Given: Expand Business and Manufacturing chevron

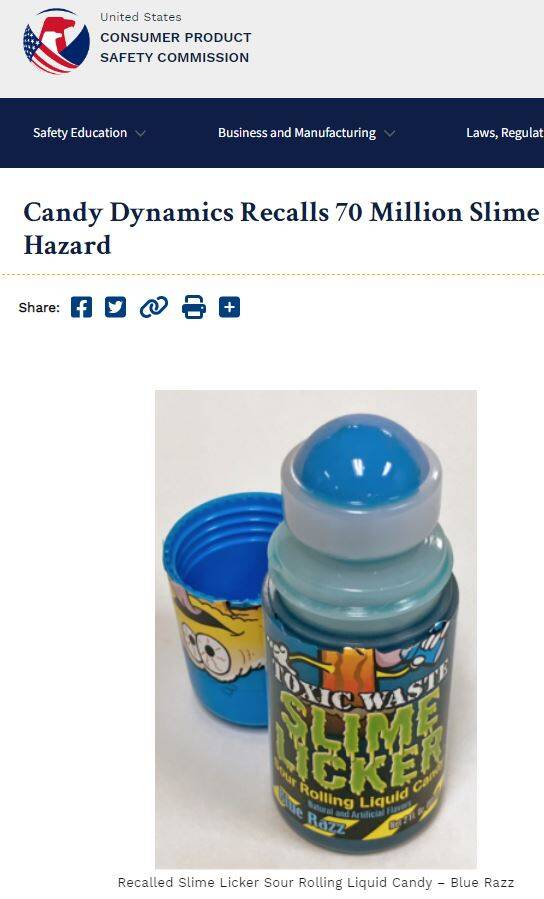Looking at the screenshot, I should pyautogui.click(x=390, y=134).
